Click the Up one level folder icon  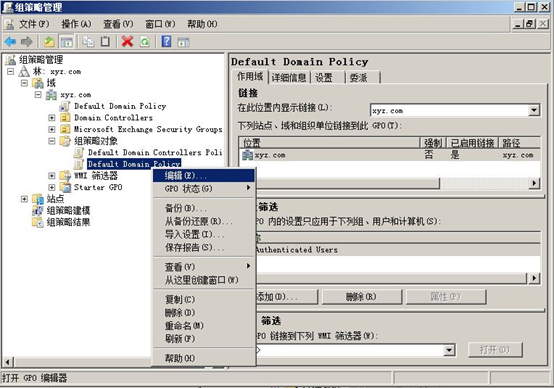(49, 42)
